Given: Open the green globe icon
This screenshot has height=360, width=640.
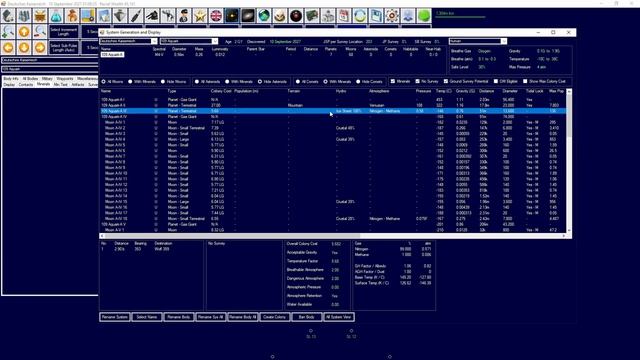Looking at the screenshot, I should point(264,16).
